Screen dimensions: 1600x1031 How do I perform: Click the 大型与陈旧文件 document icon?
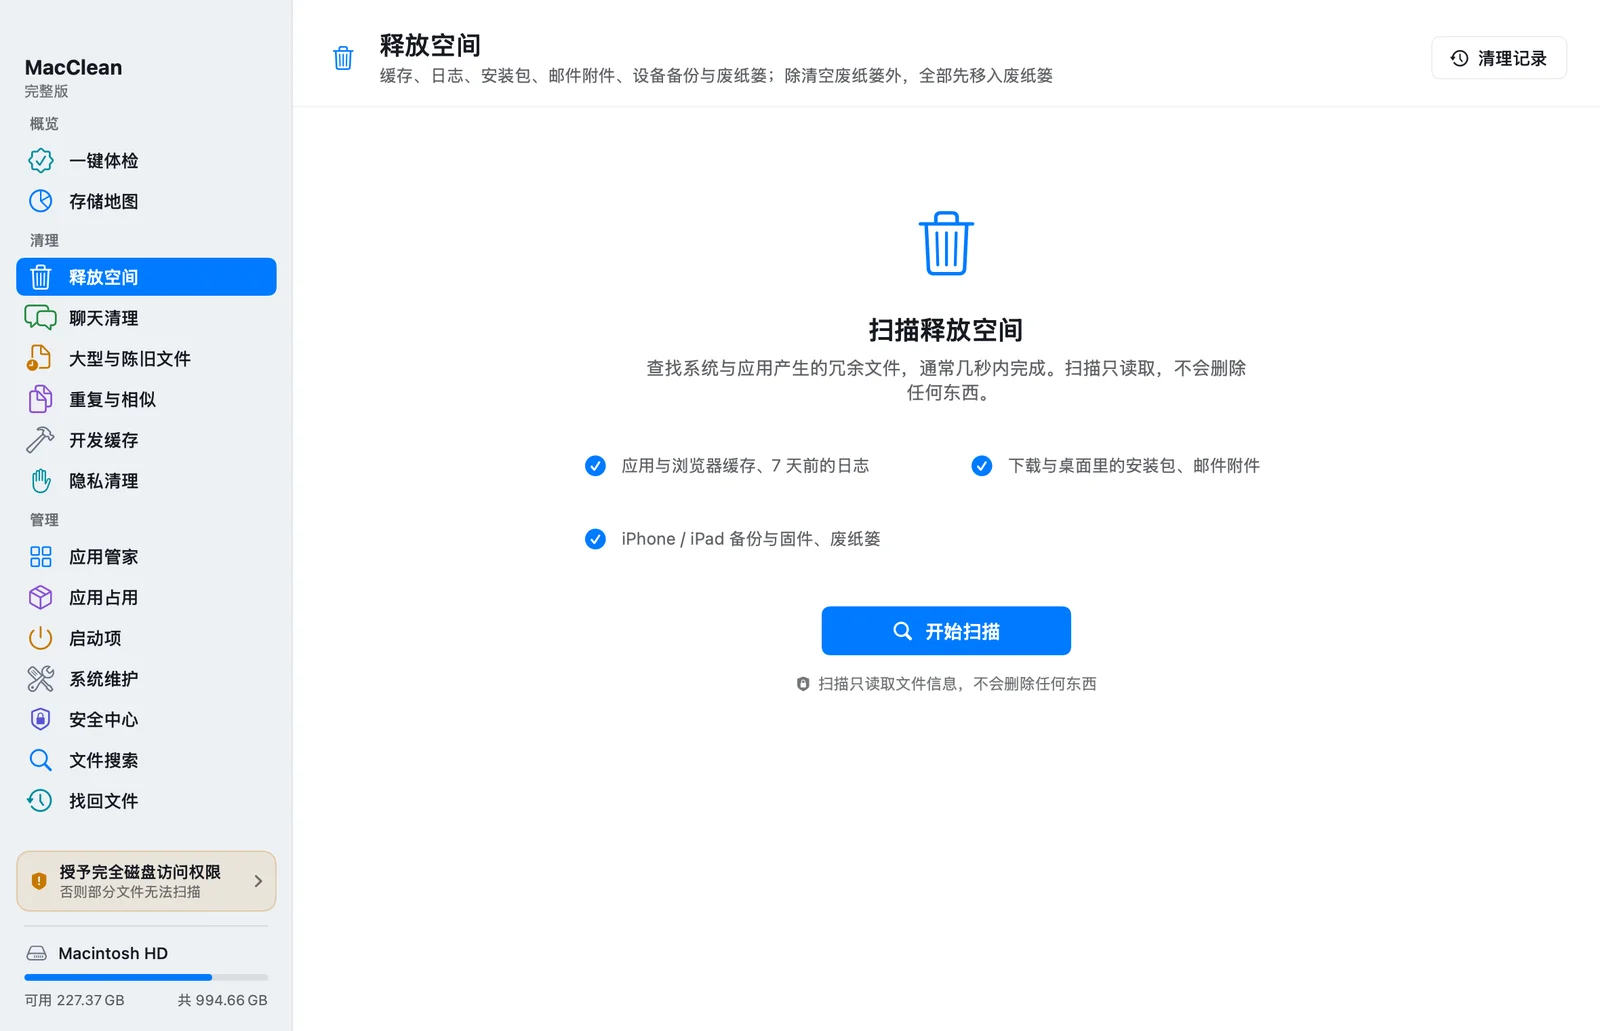pyautogui.click(x=39, y=358)
